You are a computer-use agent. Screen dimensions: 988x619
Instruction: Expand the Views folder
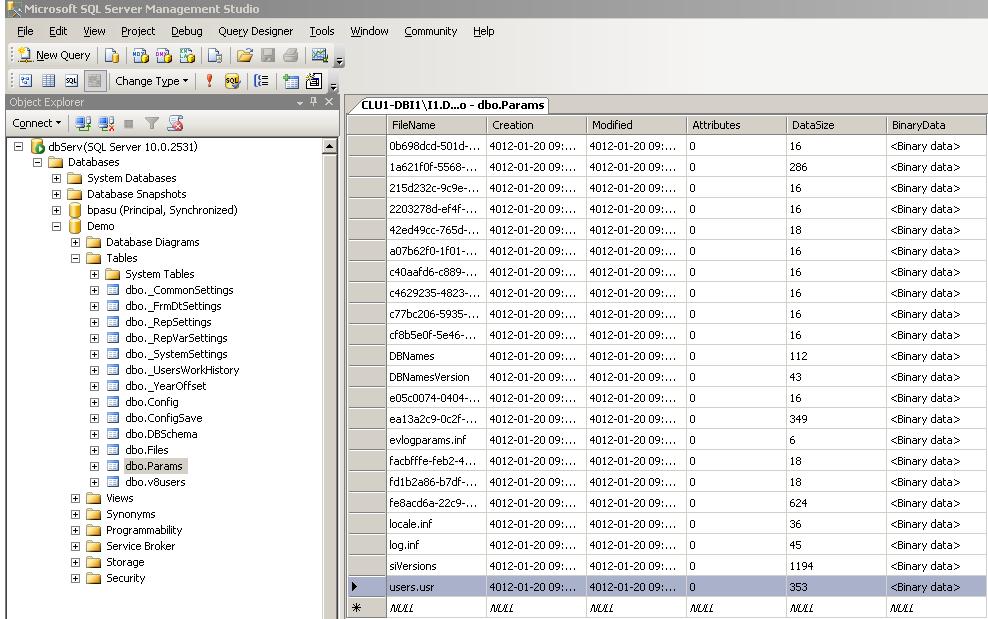(x=76, y=498)
